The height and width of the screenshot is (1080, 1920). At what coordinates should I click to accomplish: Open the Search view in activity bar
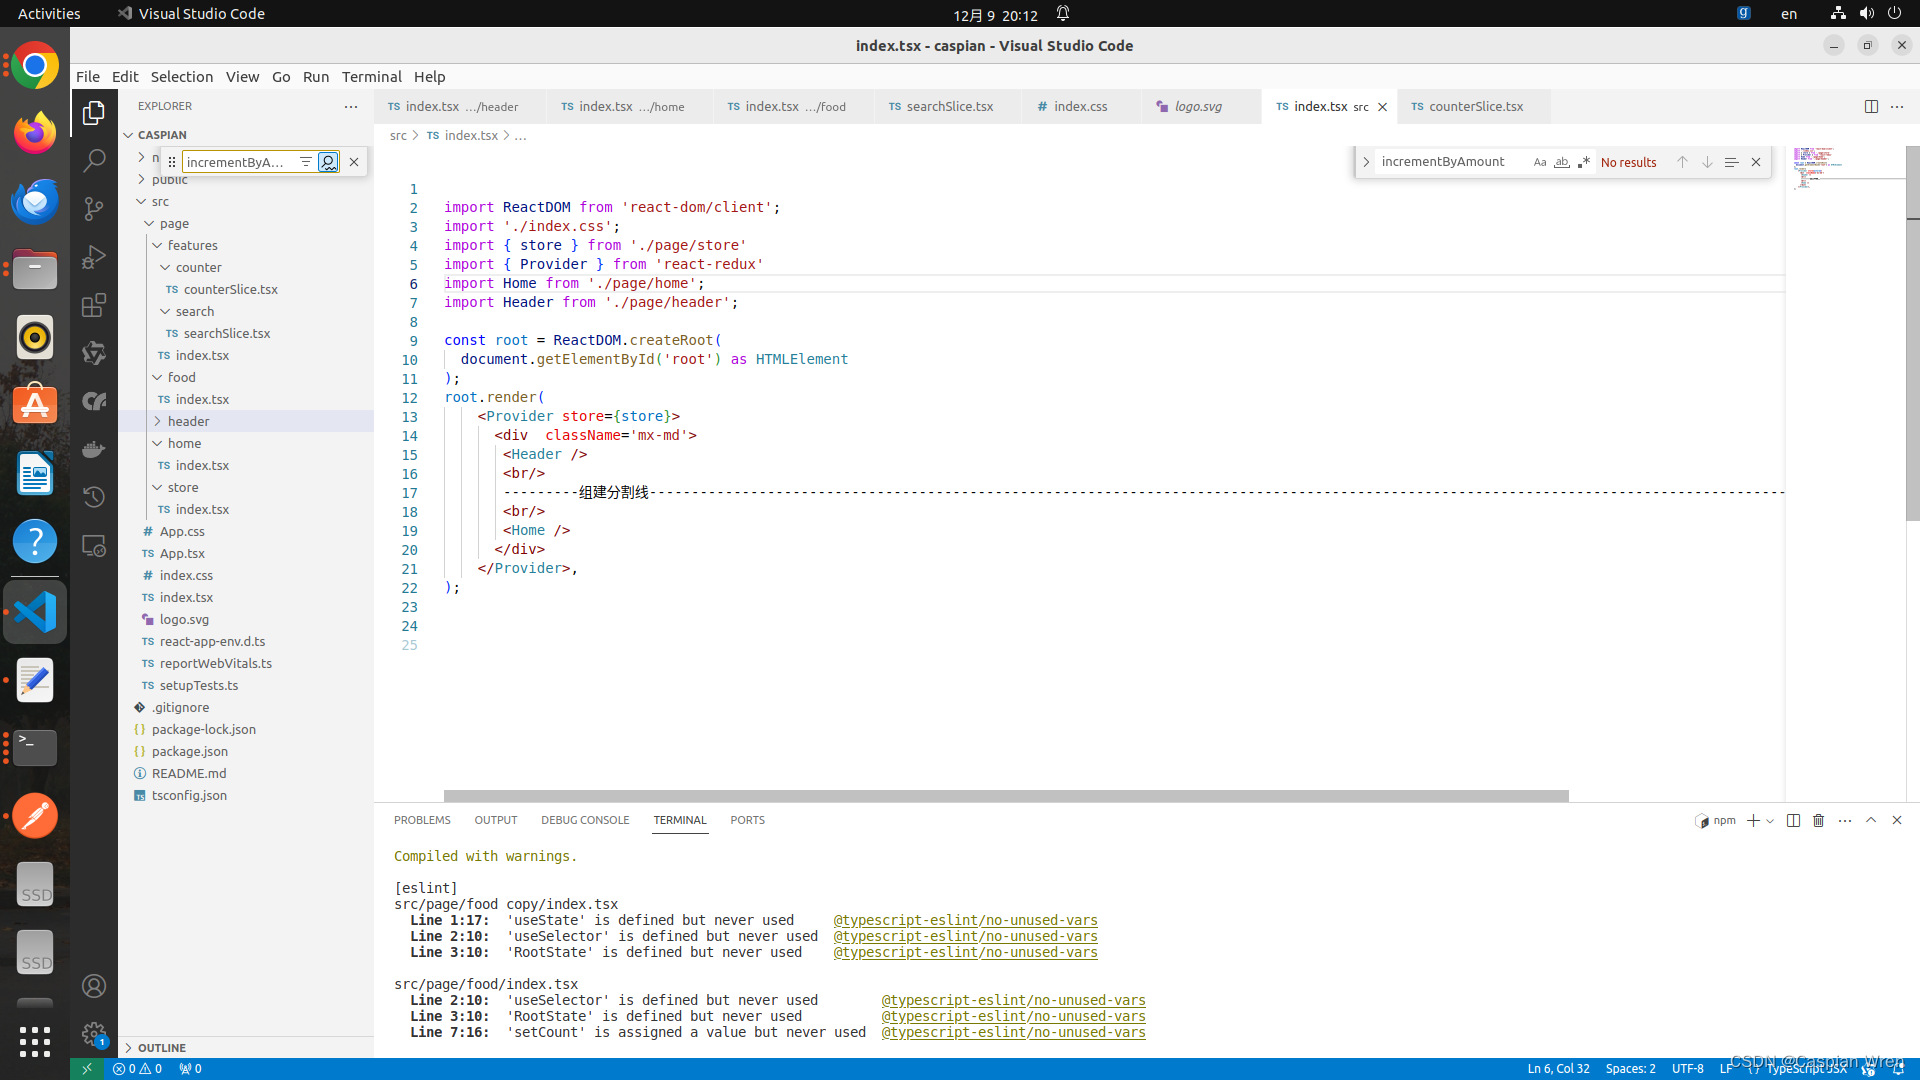point(94,160)
